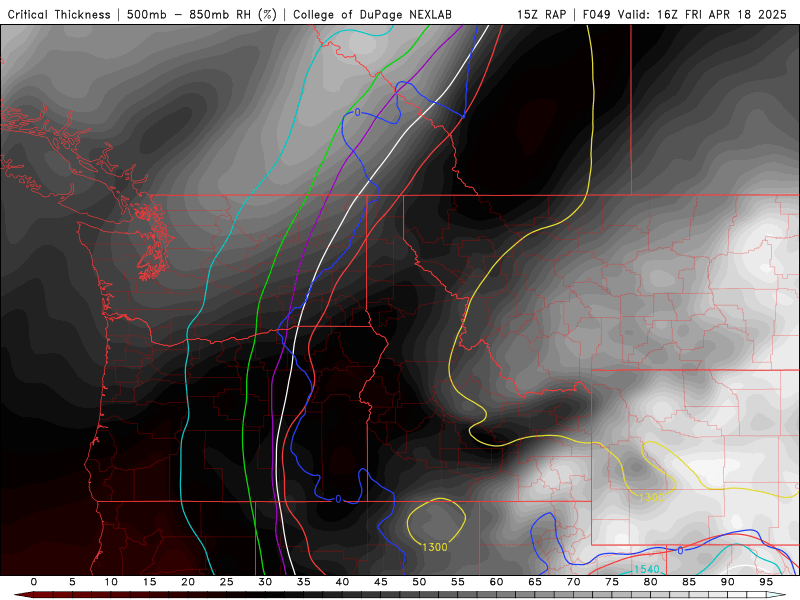The image size is (800, 600).
Task: Click the 75 tick label on the color scale
Action: coord(612,582)
